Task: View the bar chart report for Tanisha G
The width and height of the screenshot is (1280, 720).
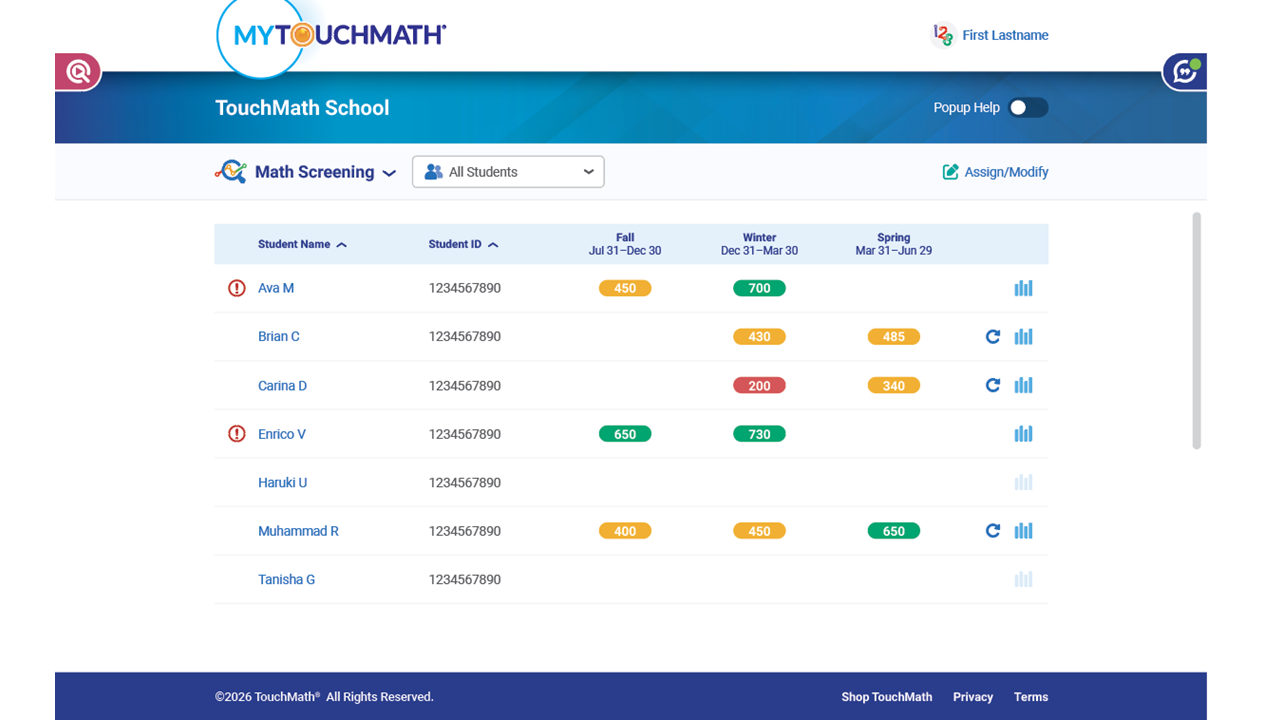Action: pos(1023,579)
